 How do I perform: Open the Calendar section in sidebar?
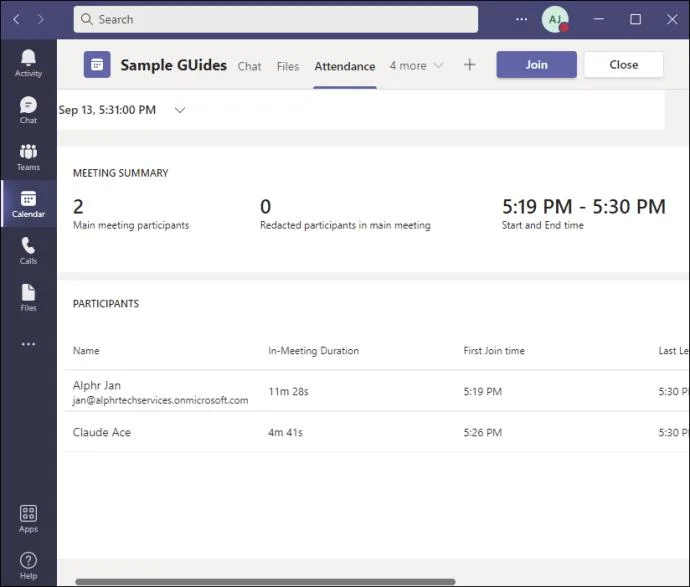coord(28,204)
